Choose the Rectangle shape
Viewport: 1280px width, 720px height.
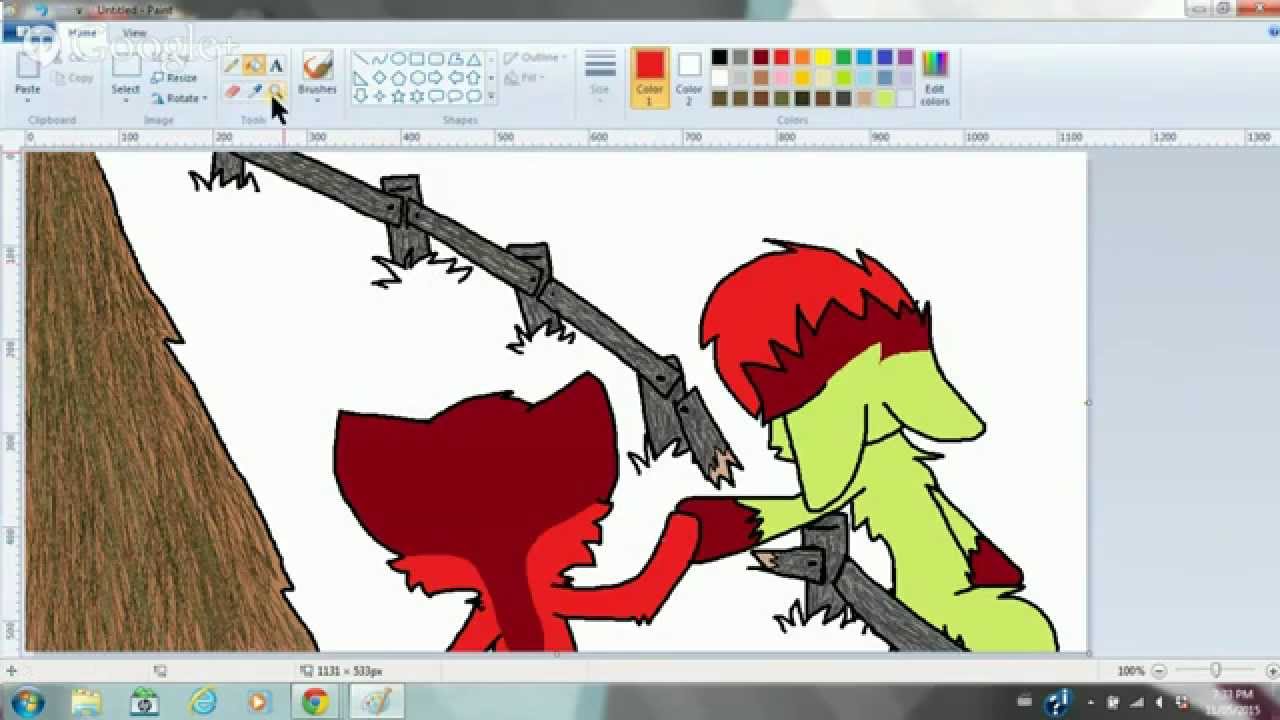[x=417, y=59]
